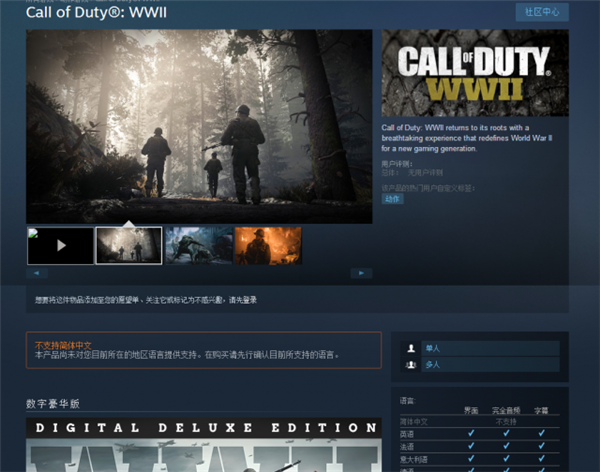This screenshot has width=600, height=472.
Task: Select the forest soldiers screenshot thumbnail
Action: [x=129, y=245]
